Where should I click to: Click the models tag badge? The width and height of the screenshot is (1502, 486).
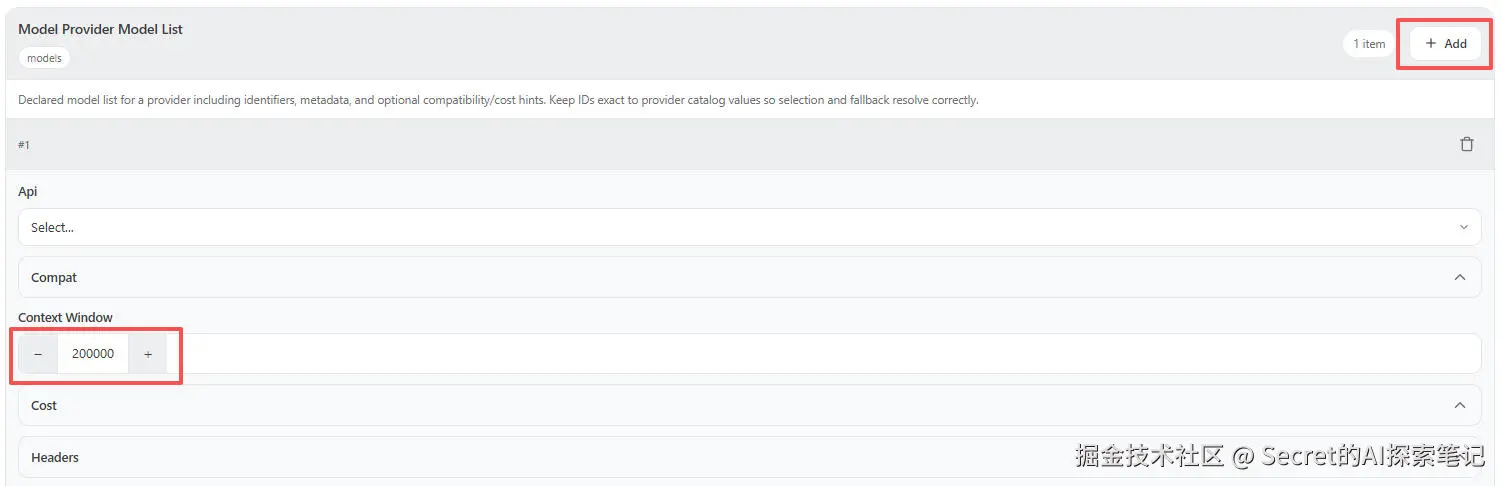pos(44,58)
